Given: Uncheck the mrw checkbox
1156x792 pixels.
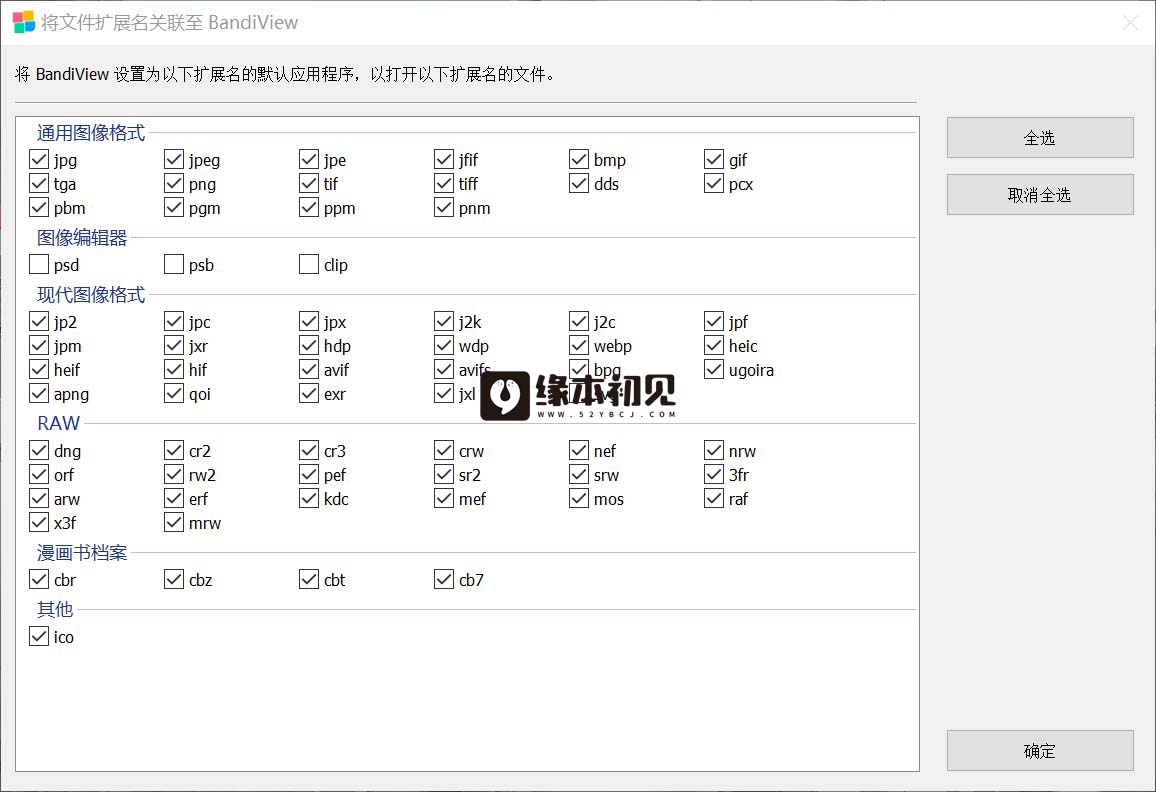Looking at the screenshot, I should click(174, 522).
